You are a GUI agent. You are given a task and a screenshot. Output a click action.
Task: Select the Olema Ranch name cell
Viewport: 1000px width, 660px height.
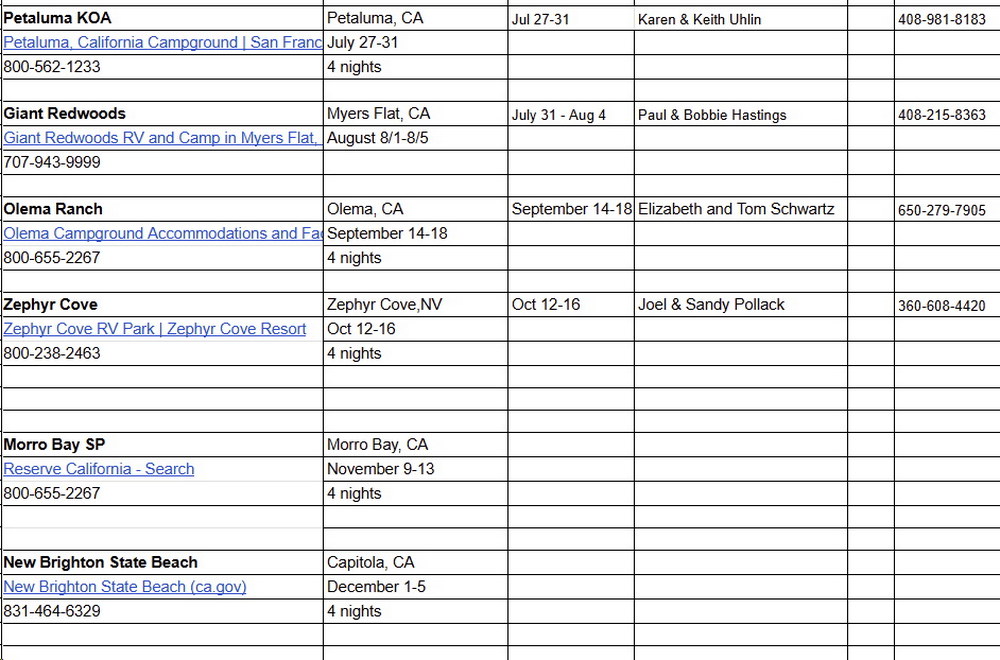click(x=53, y=209)
